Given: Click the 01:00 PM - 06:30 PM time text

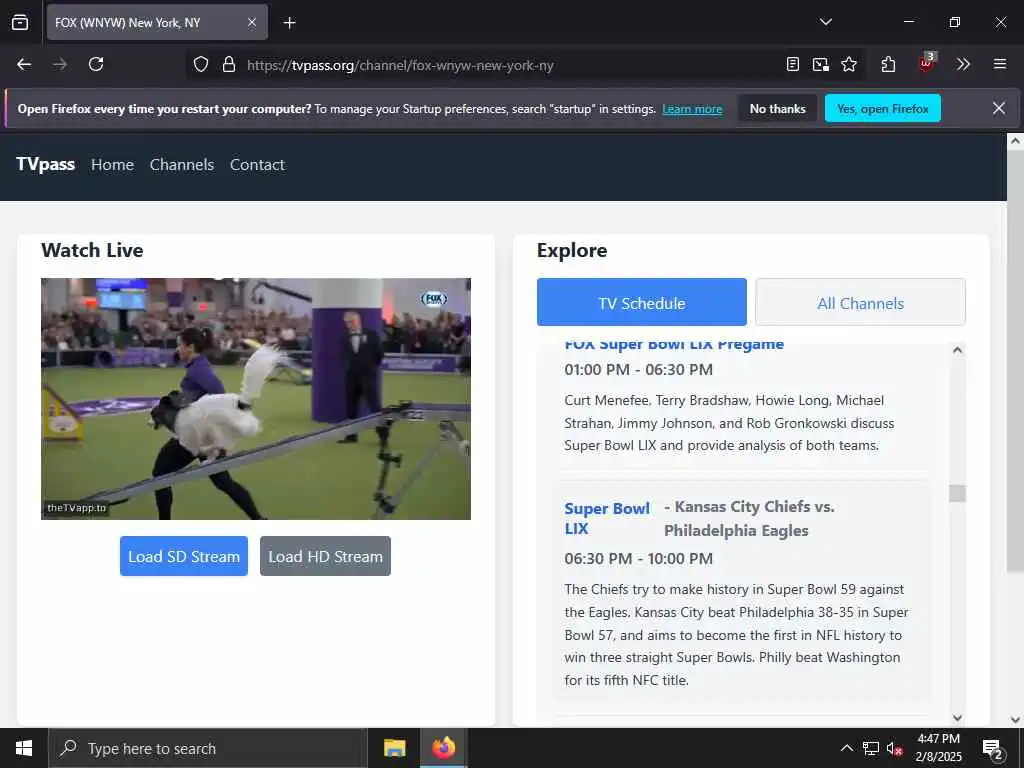Looking at the screenshot, I should (639, 370).
